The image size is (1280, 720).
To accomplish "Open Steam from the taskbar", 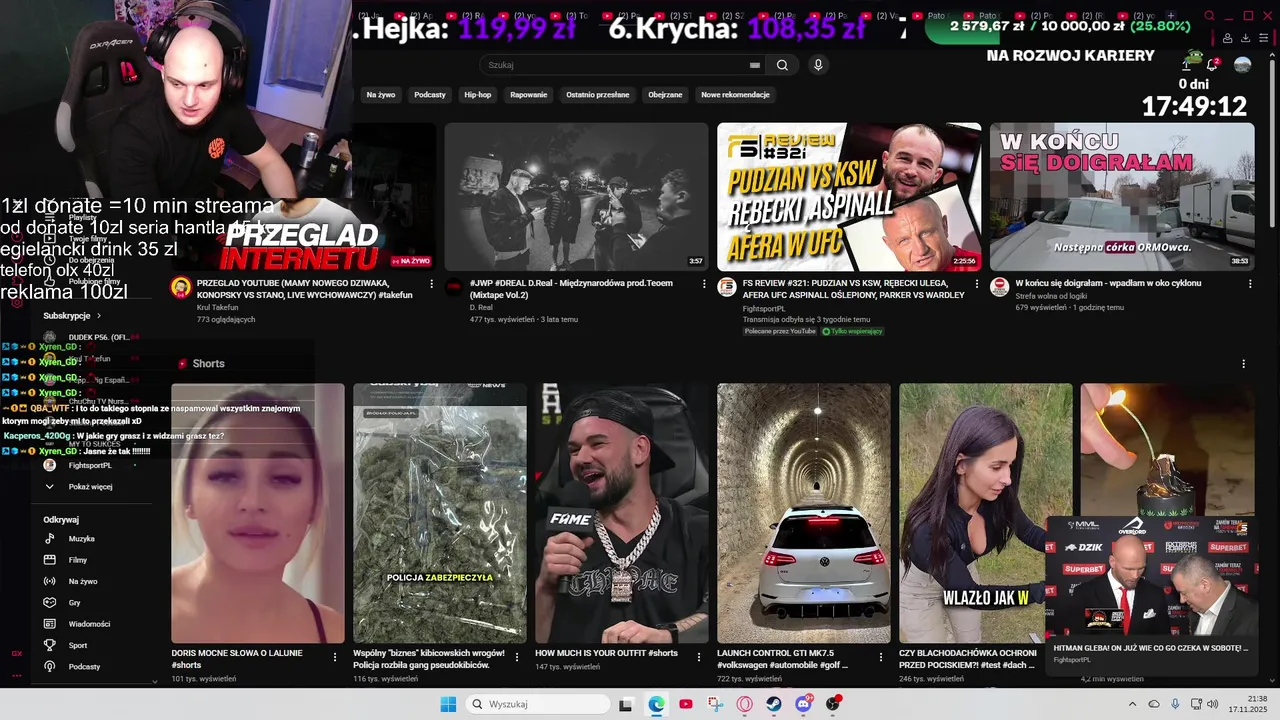I will [774, 704].
